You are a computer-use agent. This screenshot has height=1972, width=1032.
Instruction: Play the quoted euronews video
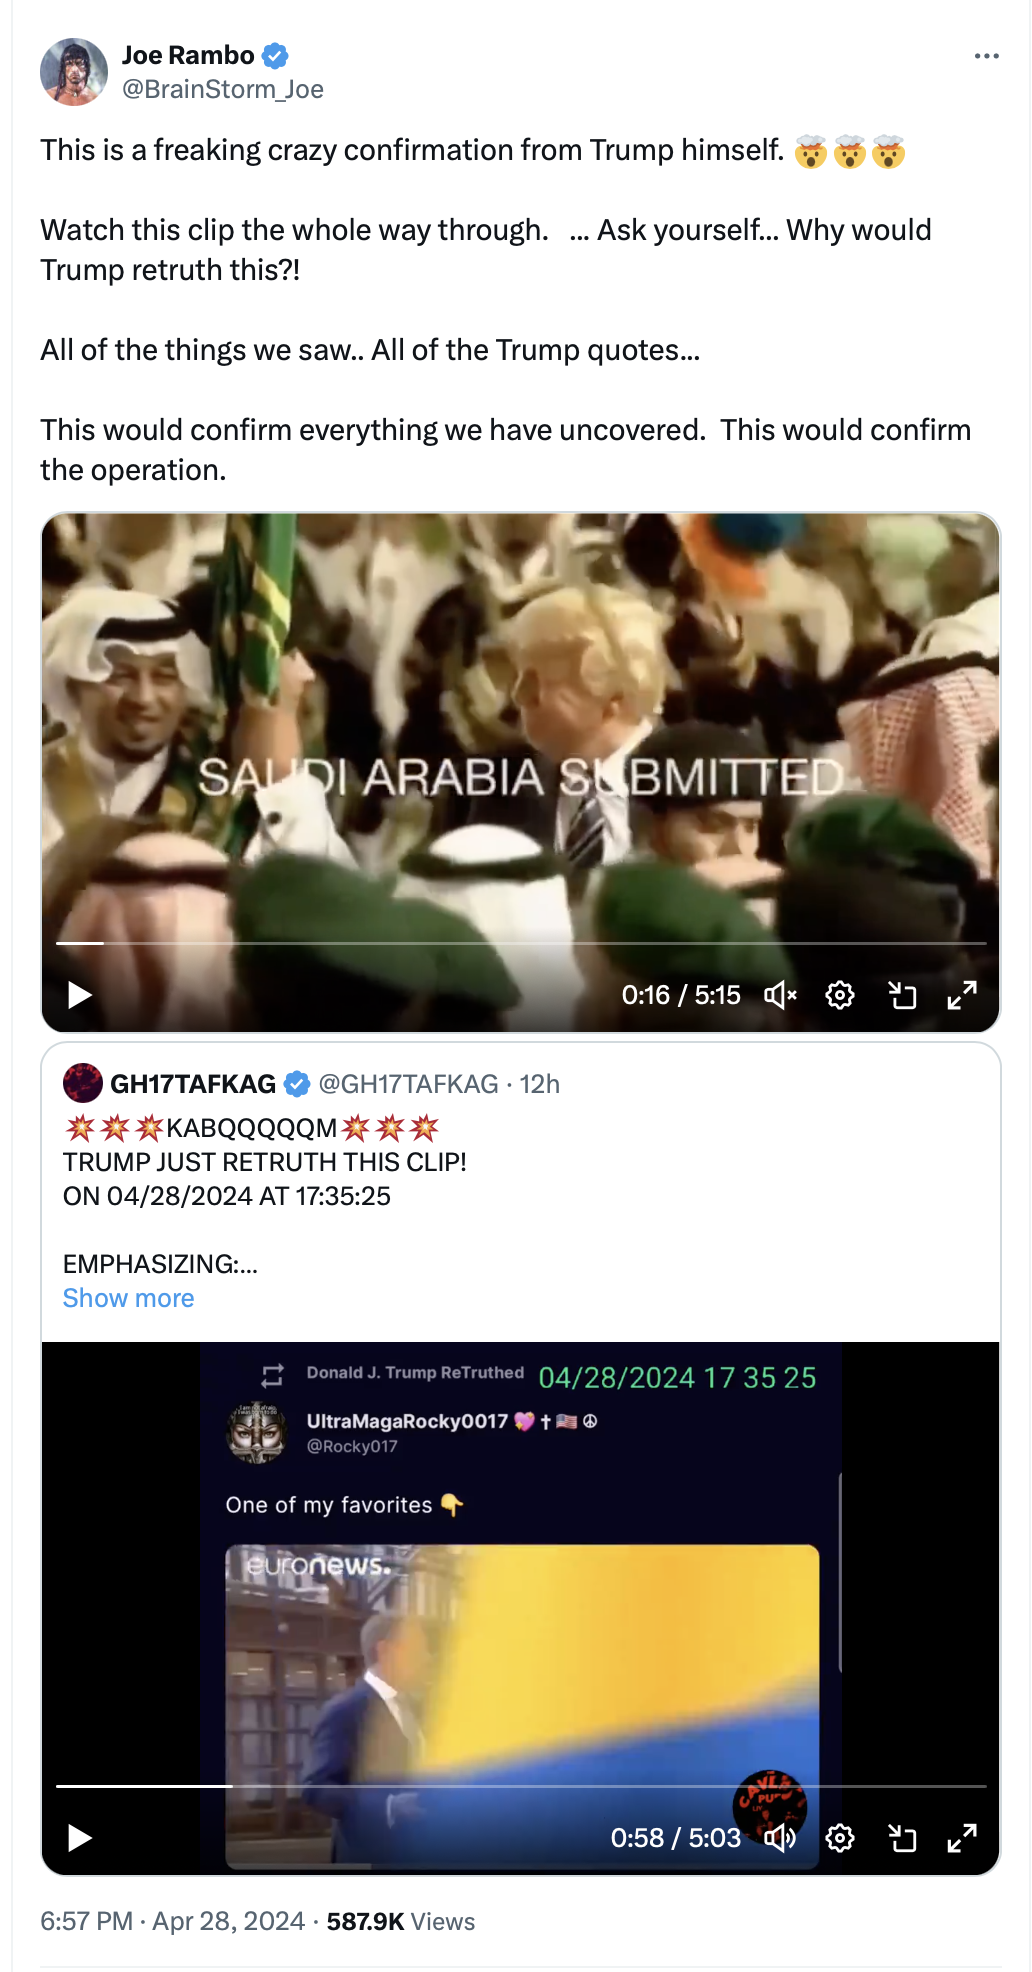[79, 1838]
